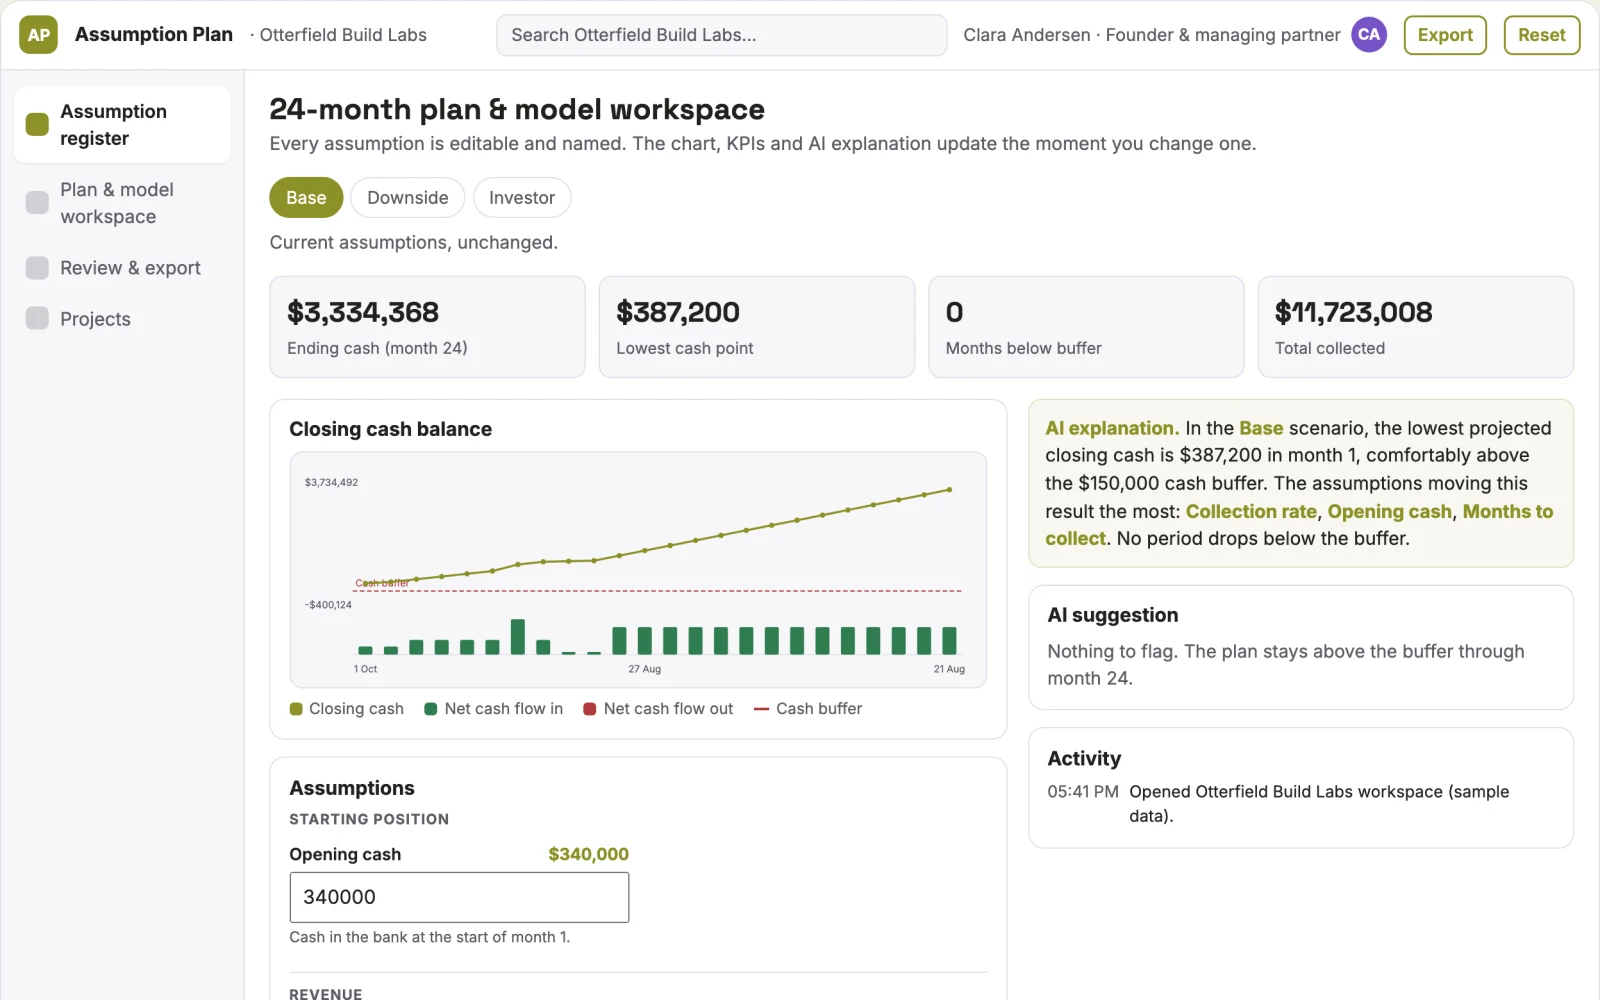The image size is (1600, 1000).
Task: Click the REVENUE section label
Action: 326,994
